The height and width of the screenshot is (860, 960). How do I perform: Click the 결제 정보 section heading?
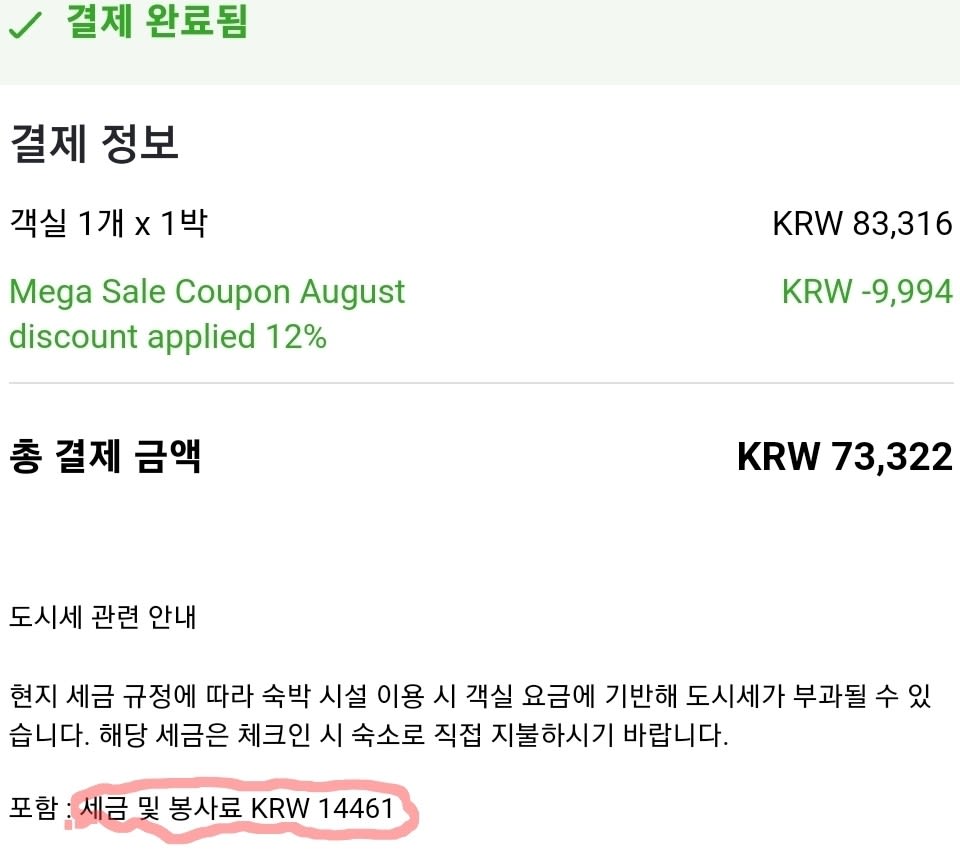(94, 143)
